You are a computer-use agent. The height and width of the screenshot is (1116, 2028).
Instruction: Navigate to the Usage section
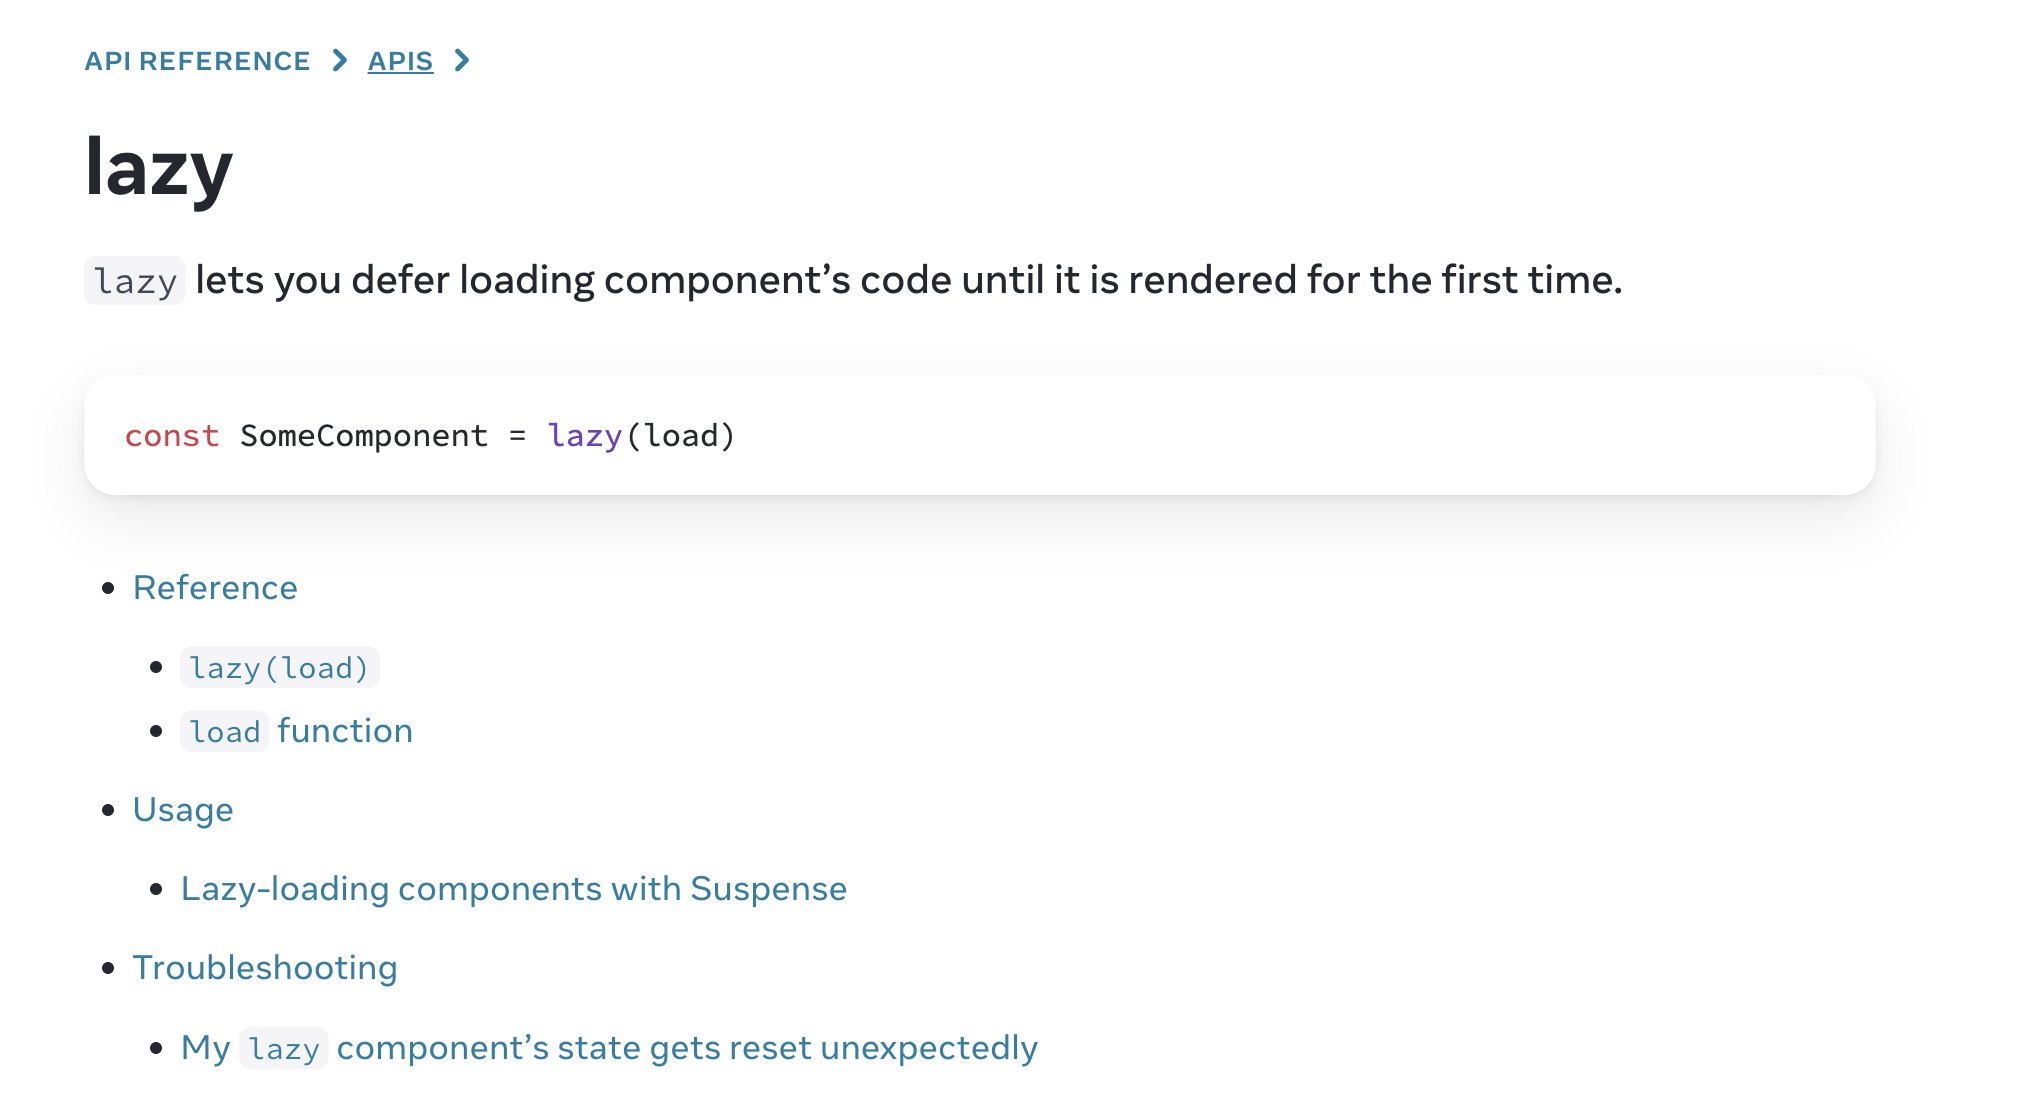coord(183,810)
